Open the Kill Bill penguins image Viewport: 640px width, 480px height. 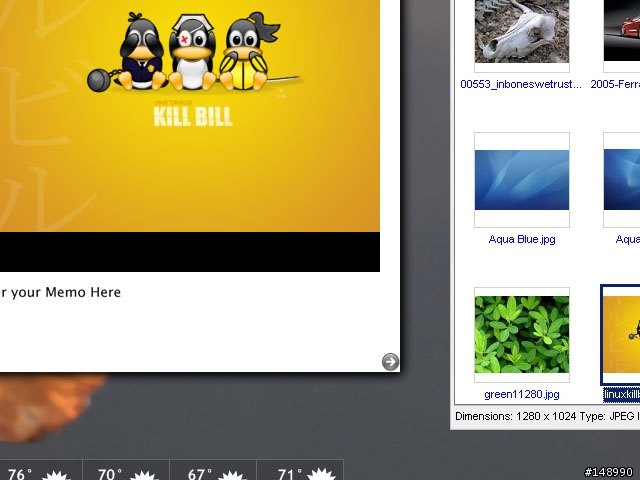(190, 116)
